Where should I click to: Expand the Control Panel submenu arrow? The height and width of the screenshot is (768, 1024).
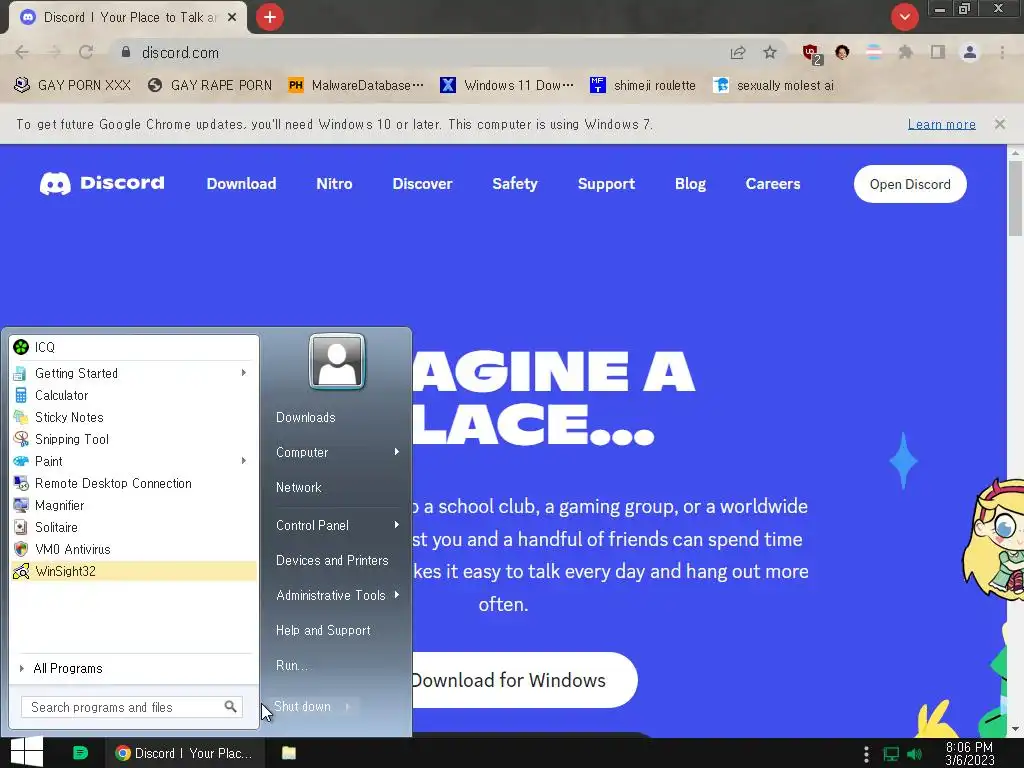click(396, 525)
